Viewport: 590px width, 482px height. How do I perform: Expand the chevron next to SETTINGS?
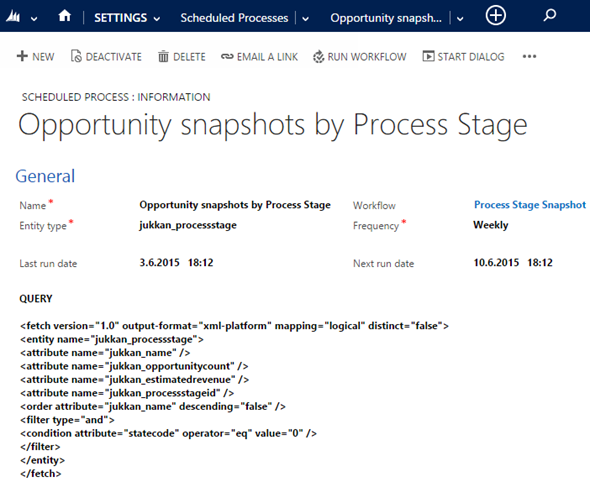157,18
